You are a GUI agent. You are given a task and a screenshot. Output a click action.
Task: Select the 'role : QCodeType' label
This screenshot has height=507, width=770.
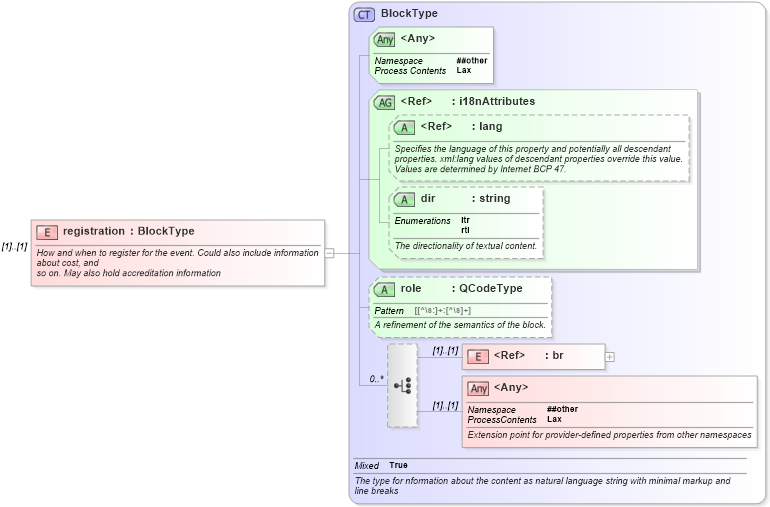(461, 288)
